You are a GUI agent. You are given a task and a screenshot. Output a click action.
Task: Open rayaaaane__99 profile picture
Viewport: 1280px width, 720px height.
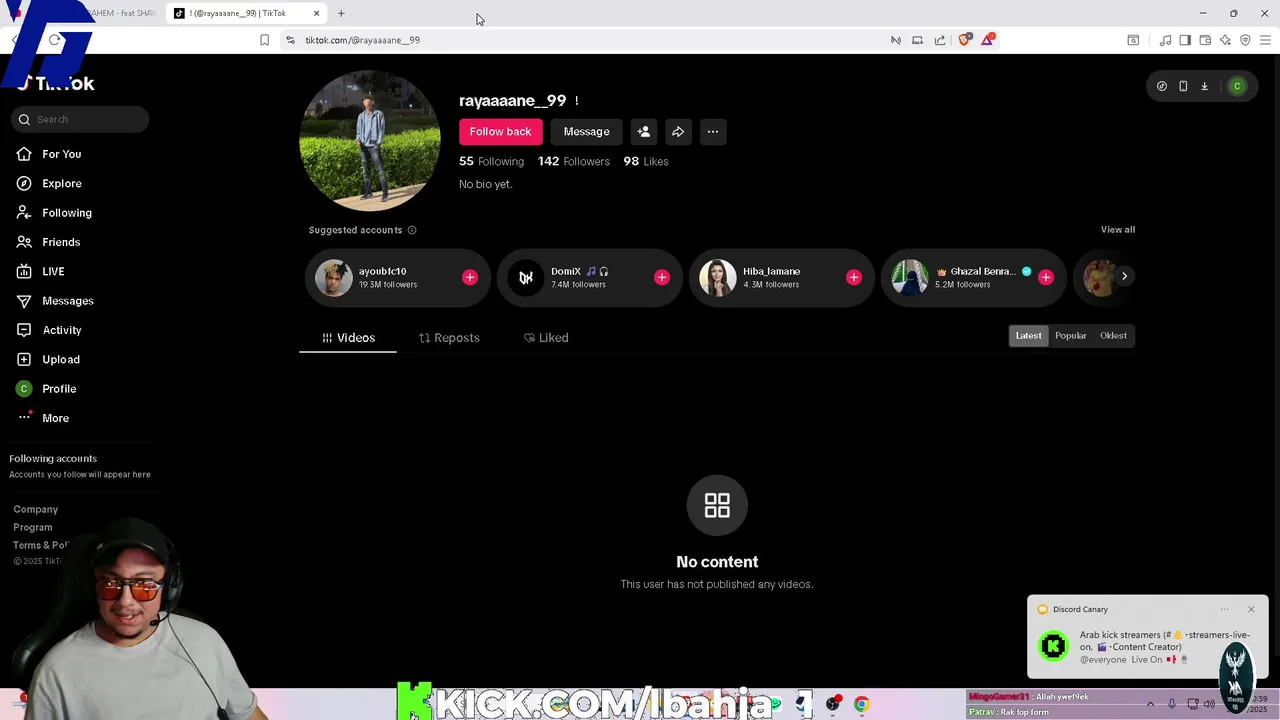(370, 141)
